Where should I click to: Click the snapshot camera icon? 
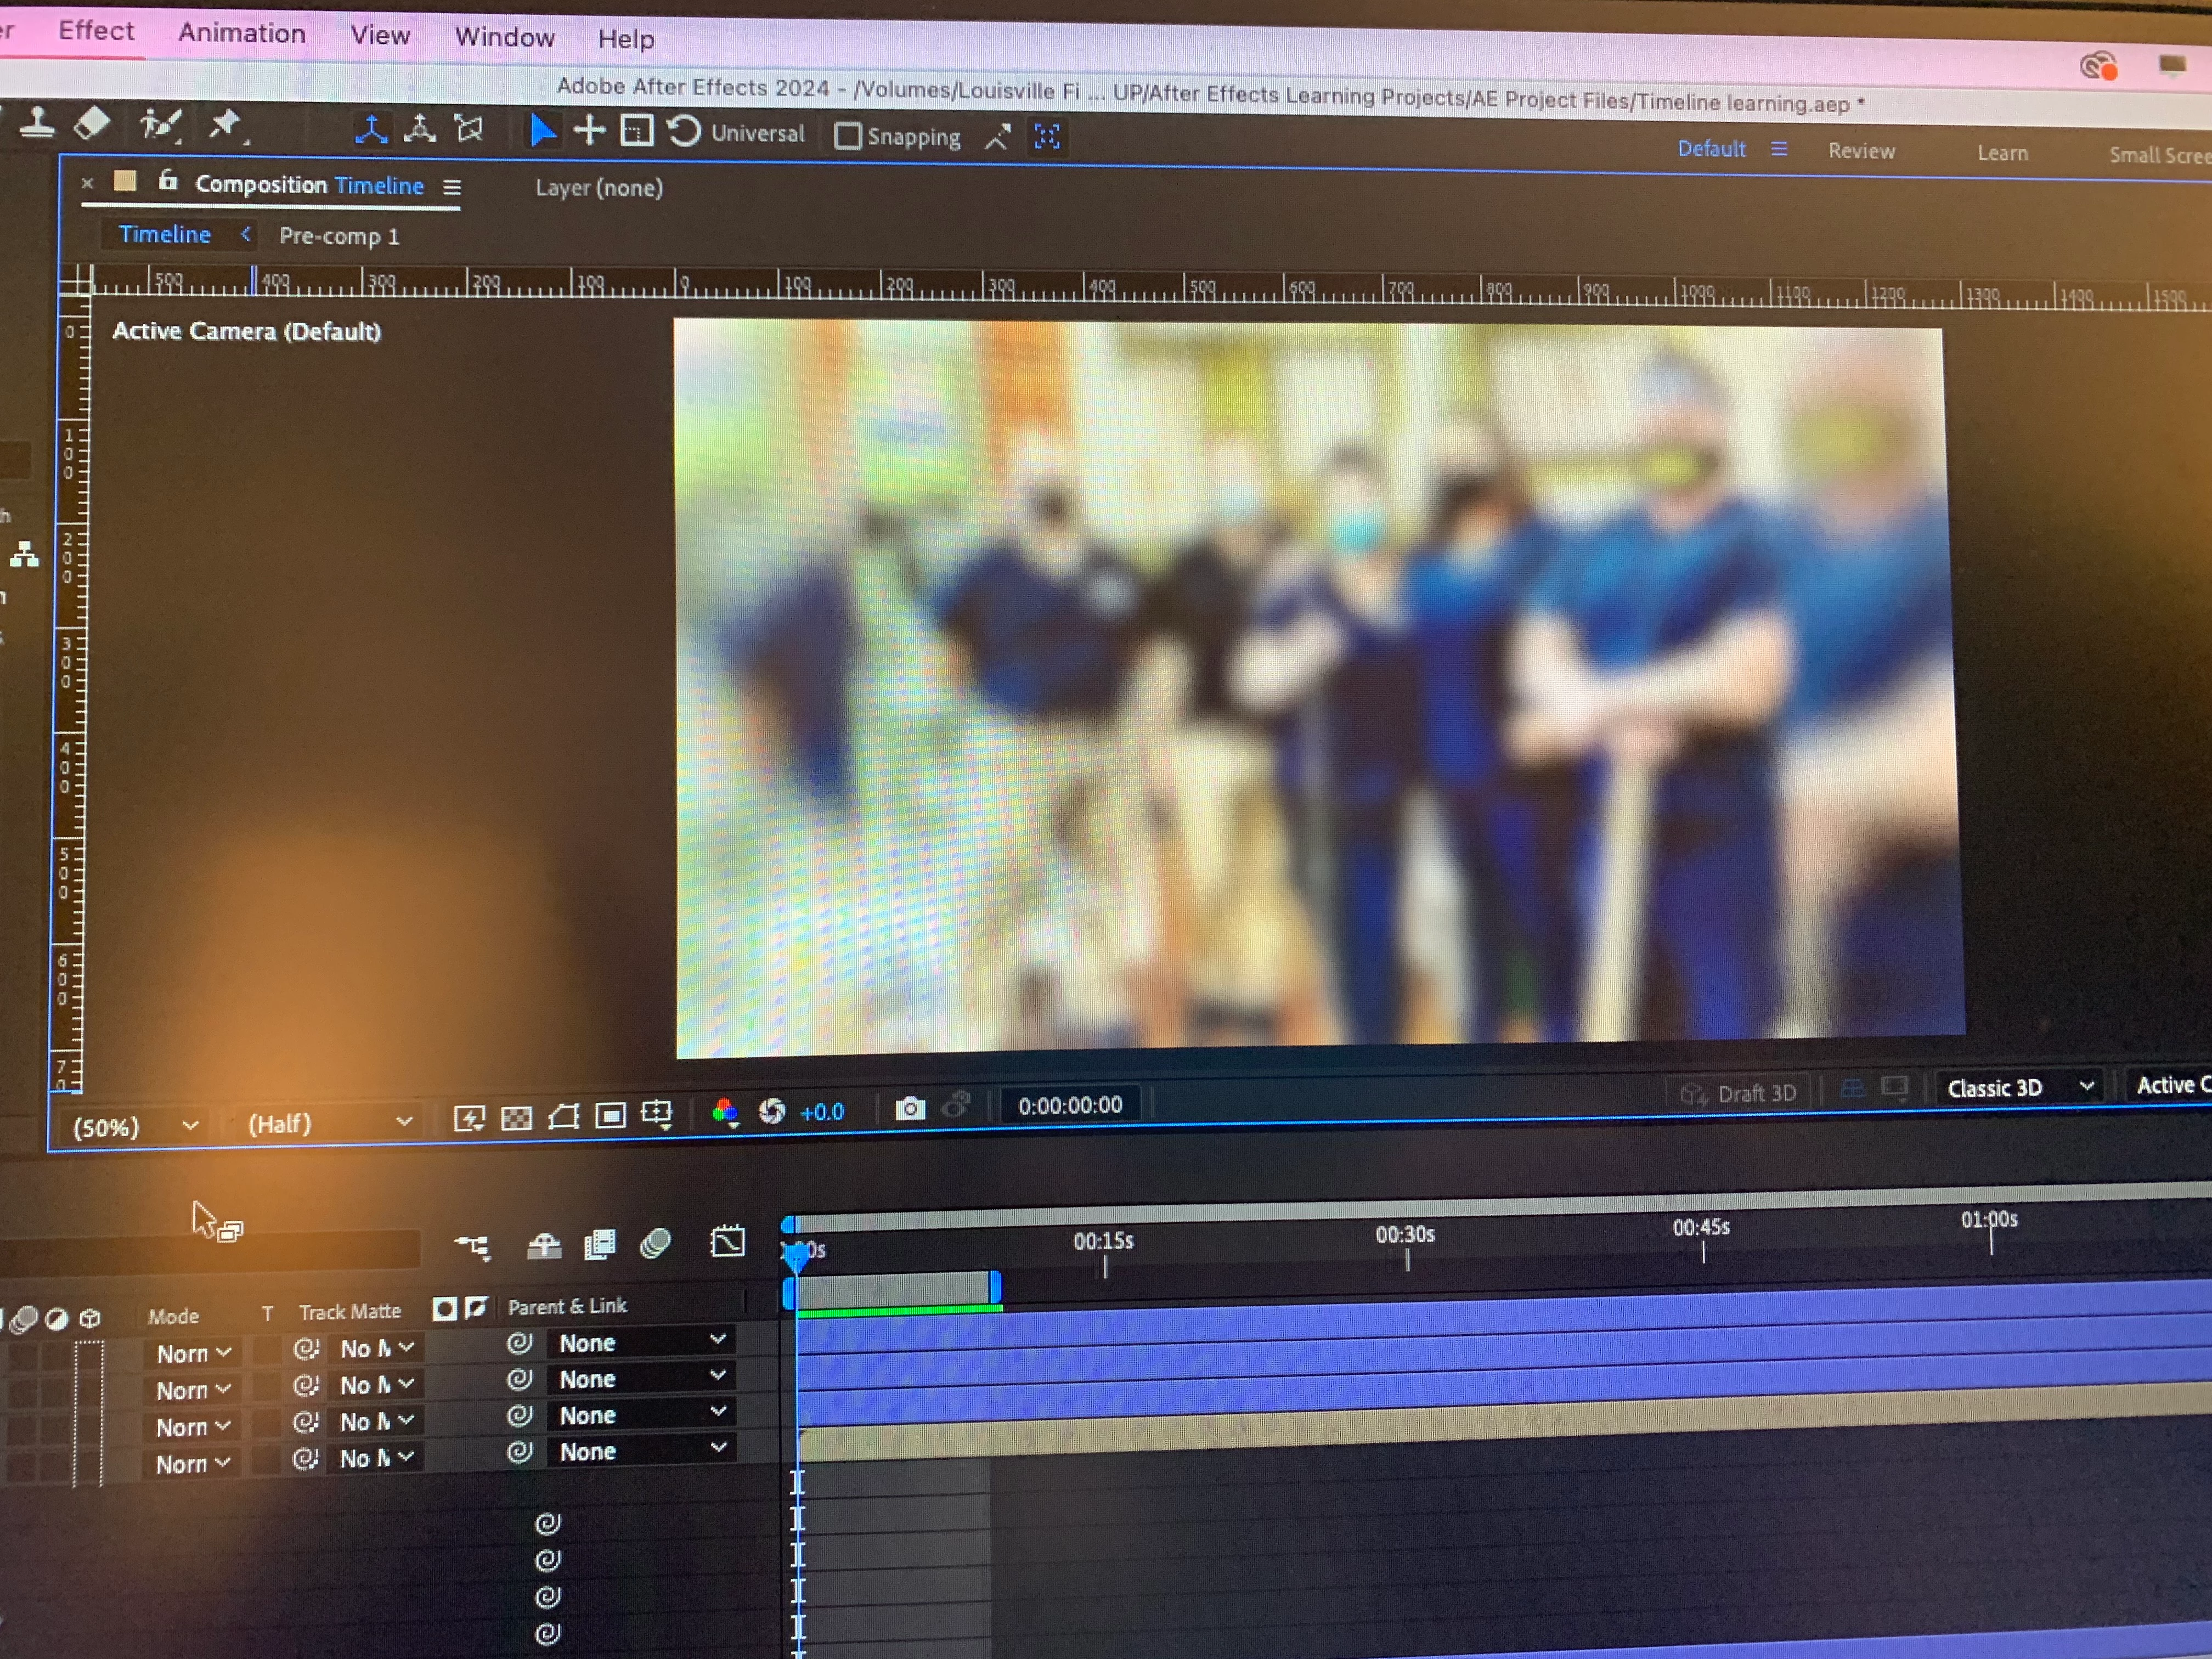coord(909,1108)
